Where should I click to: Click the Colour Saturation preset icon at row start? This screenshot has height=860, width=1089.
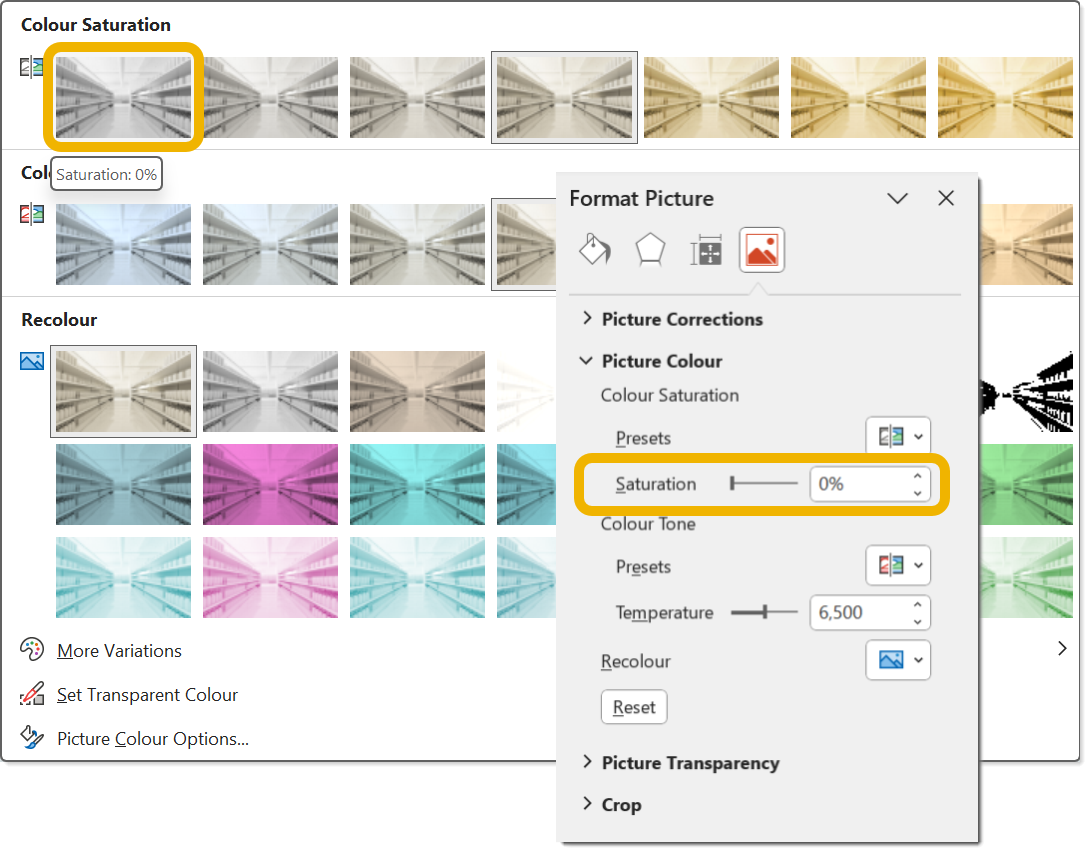point(31,66)
